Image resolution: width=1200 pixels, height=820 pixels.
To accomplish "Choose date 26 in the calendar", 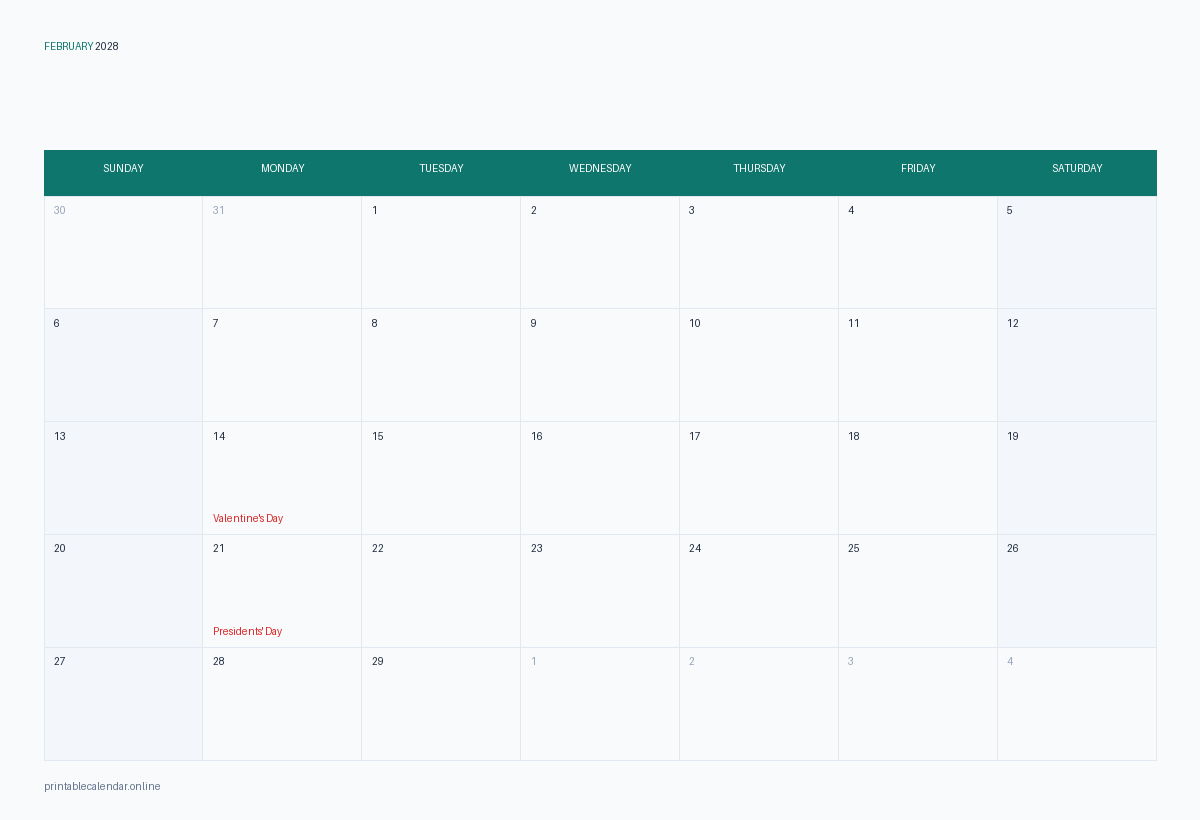I will pyautogui.click(x=1077, y=591).
